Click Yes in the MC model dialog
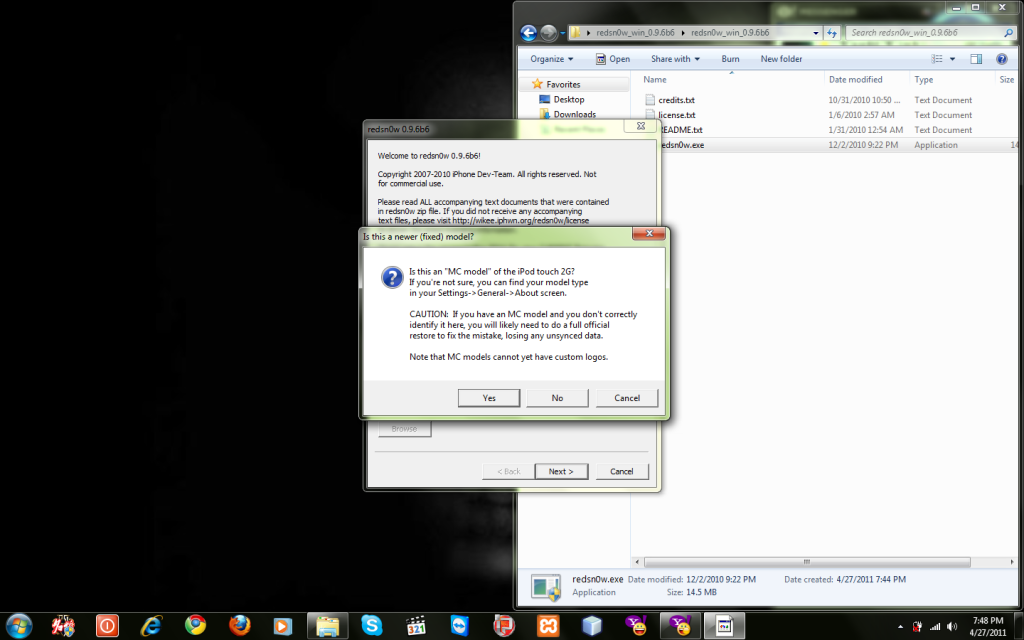Screen dimensions: 1024x640 coord(489,398)
